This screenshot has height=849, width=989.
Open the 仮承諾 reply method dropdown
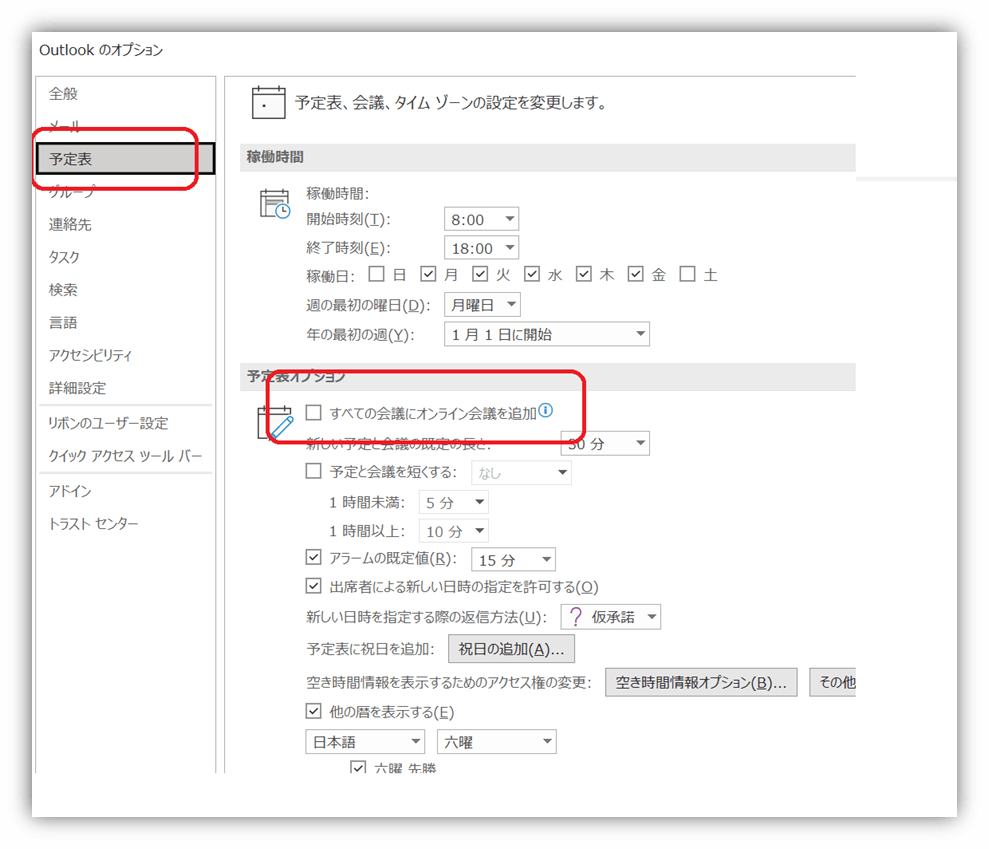[611, 616]
